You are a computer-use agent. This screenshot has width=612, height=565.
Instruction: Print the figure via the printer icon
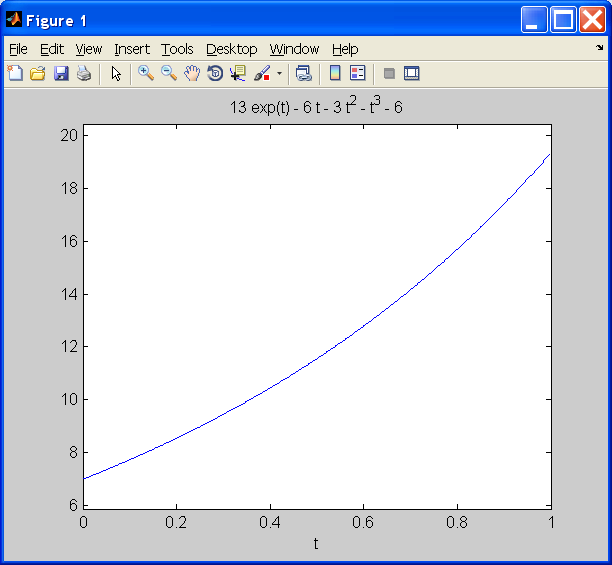pyautogui.click(x=84, y=73)
